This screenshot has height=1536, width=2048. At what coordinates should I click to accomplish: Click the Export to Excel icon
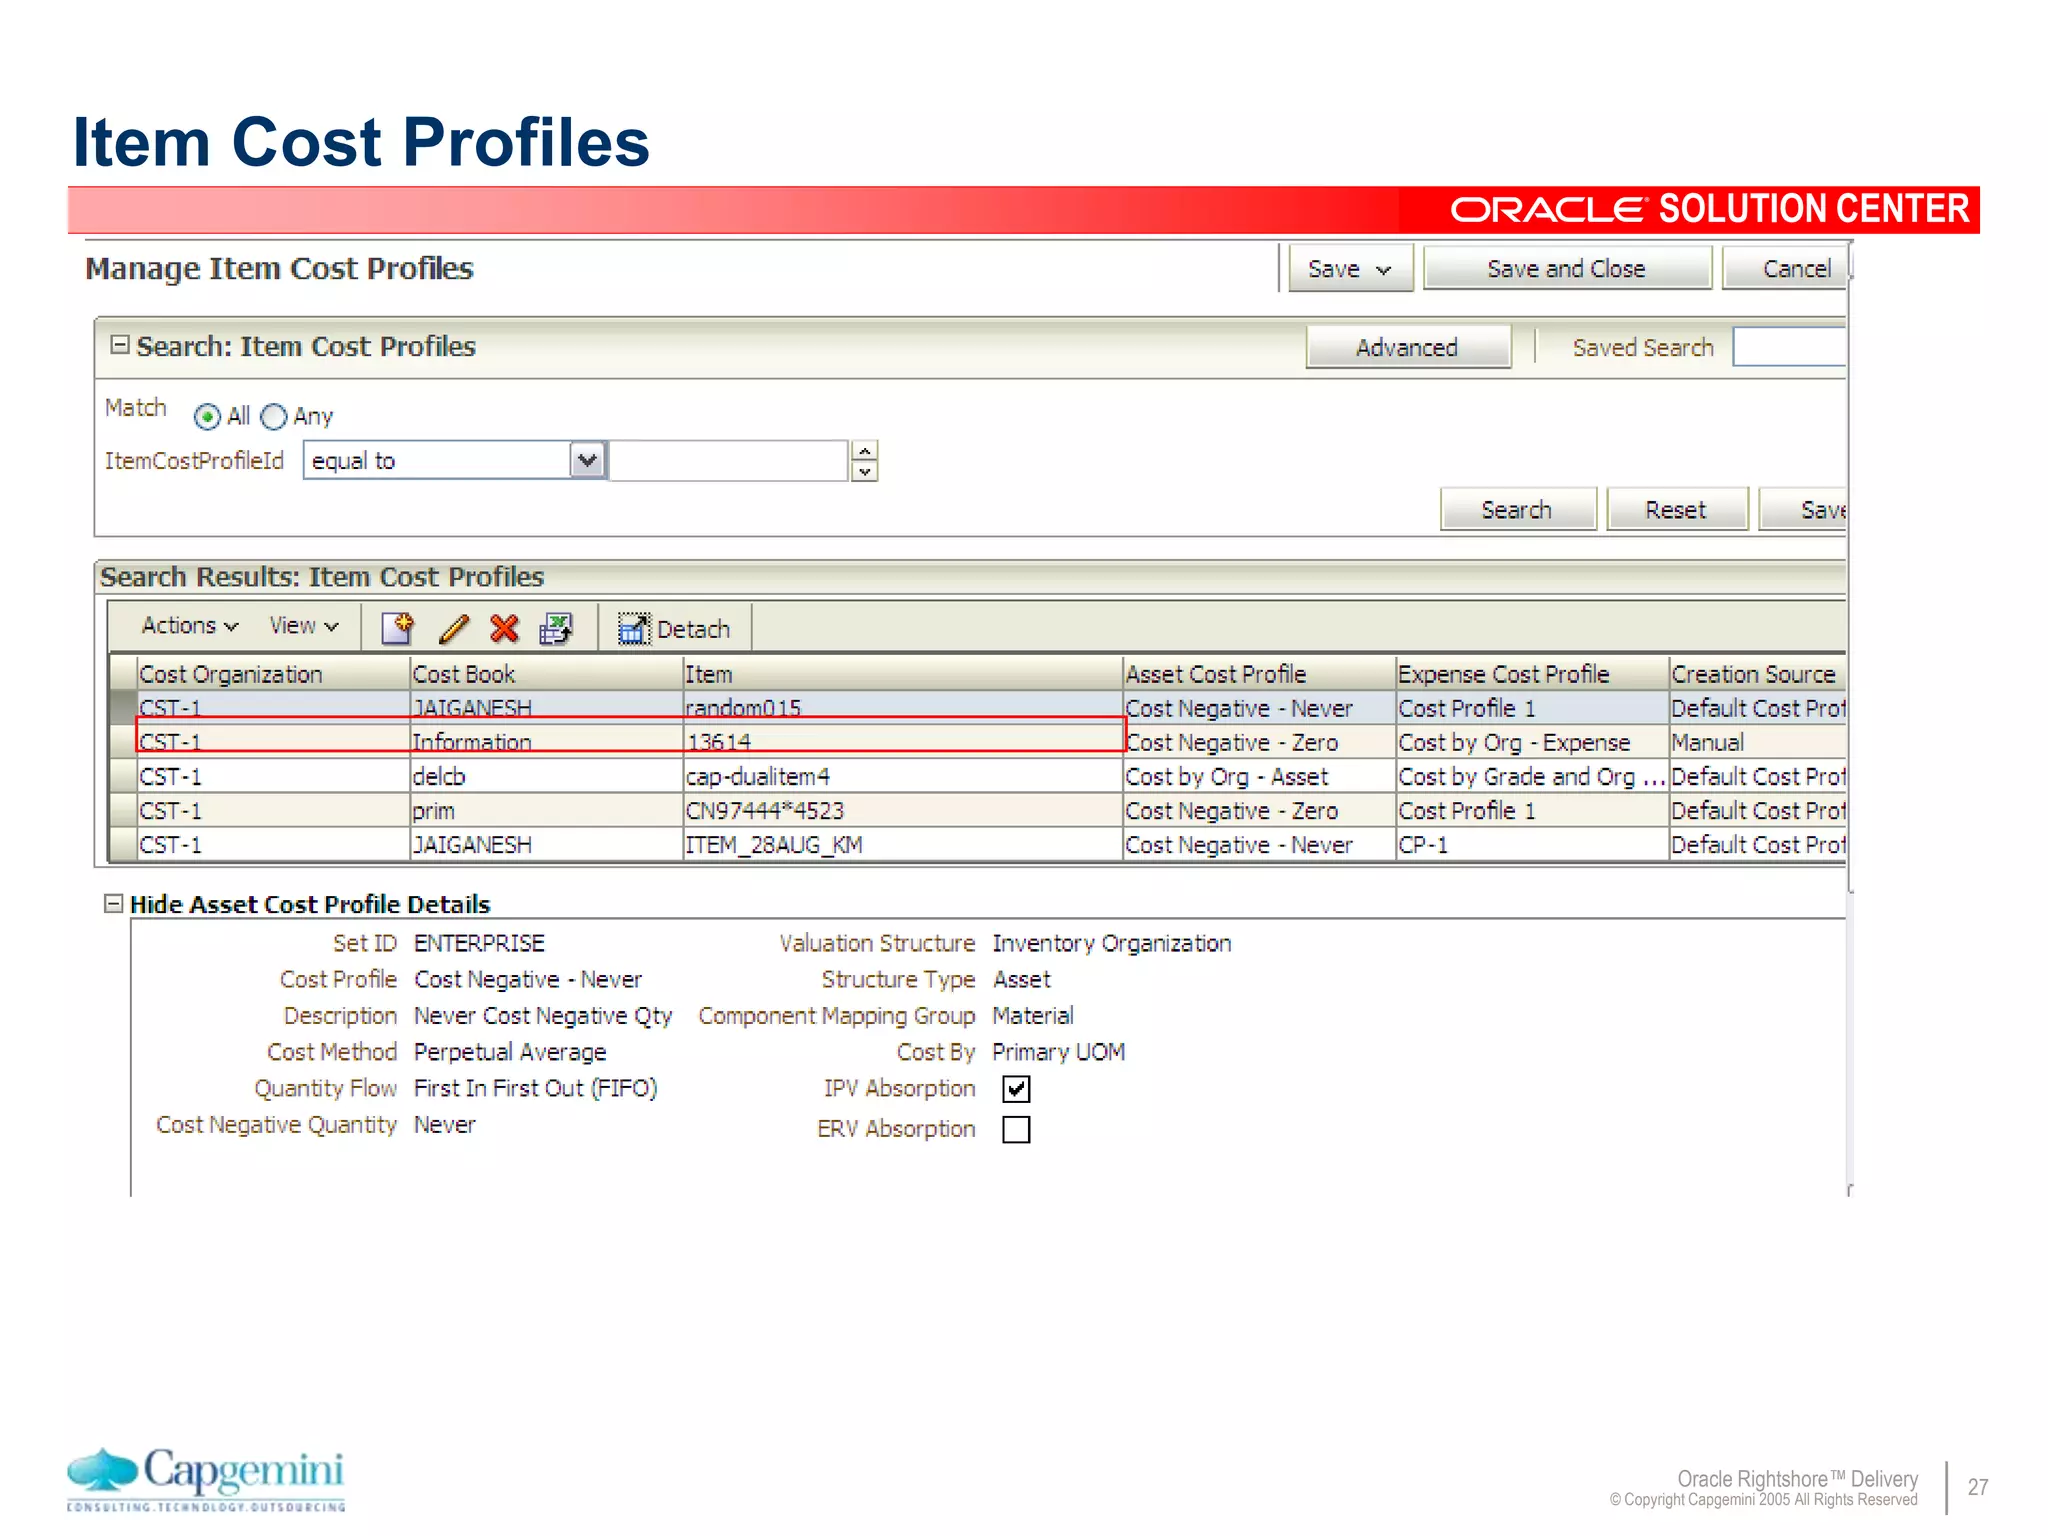point(556,628)
